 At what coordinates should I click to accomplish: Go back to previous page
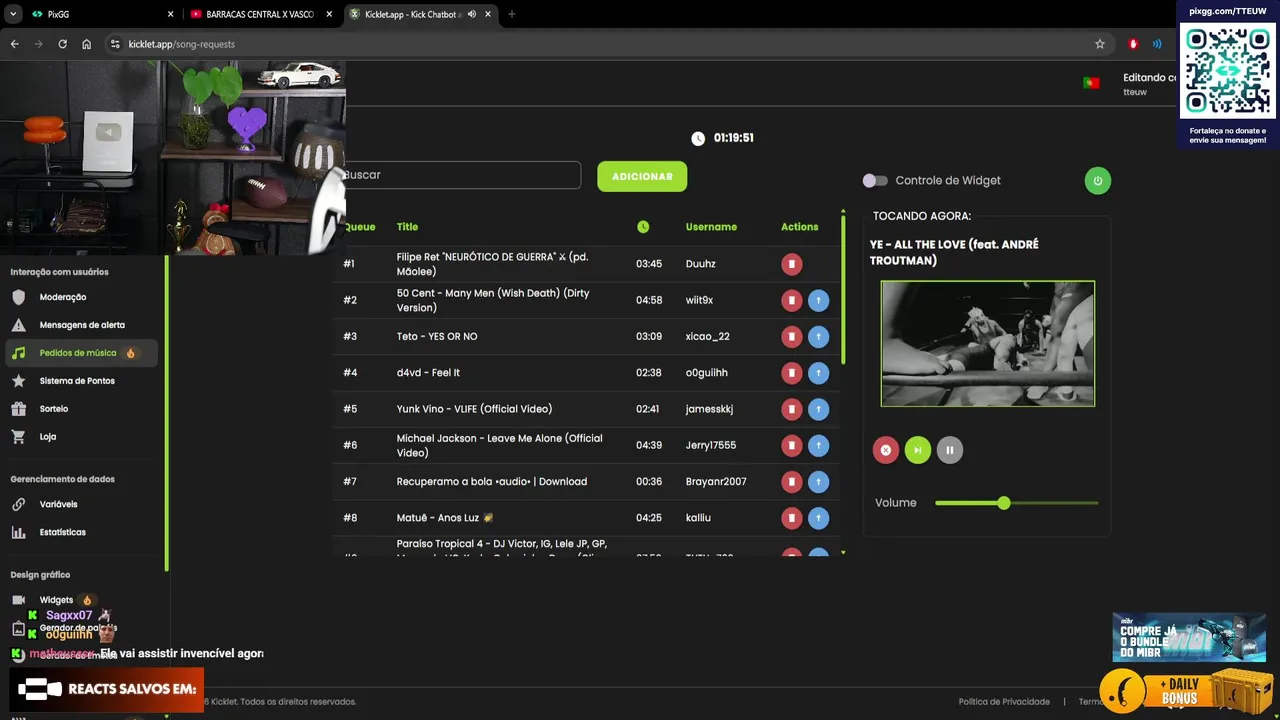[x=14, y=44]
